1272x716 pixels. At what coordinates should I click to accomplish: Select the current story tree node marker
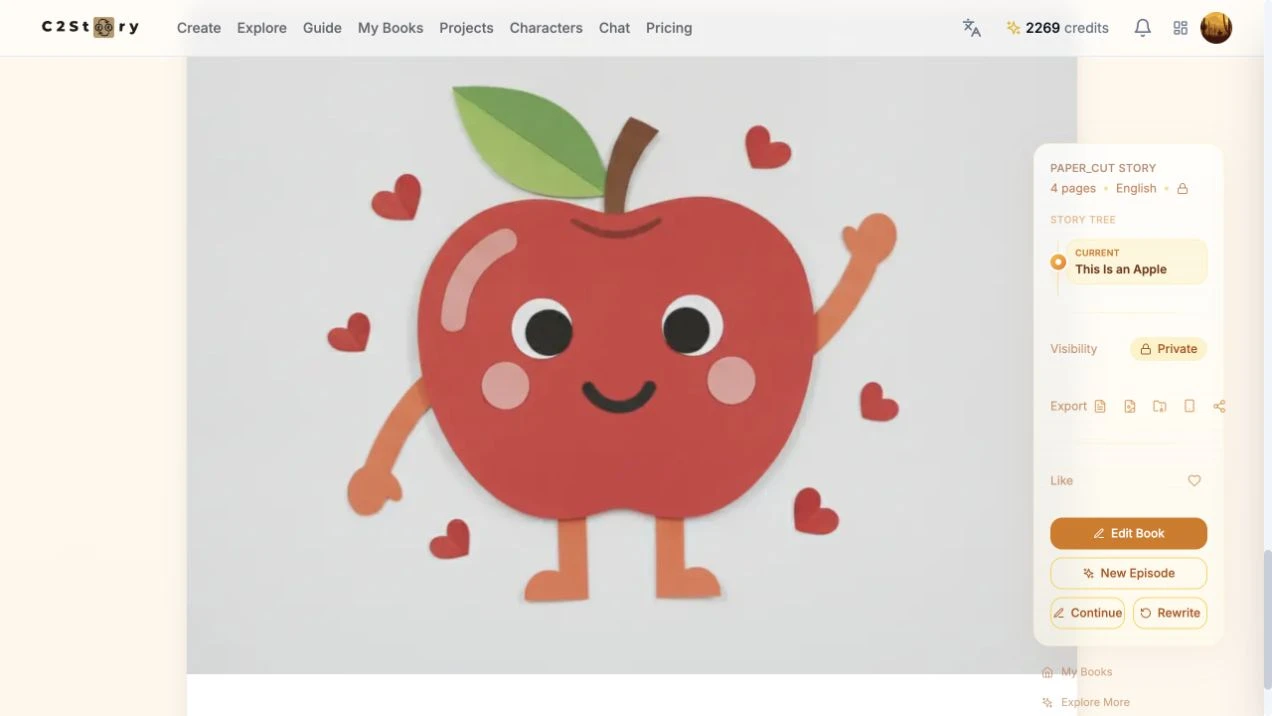pyautogui.click(x=1058, y=262)
